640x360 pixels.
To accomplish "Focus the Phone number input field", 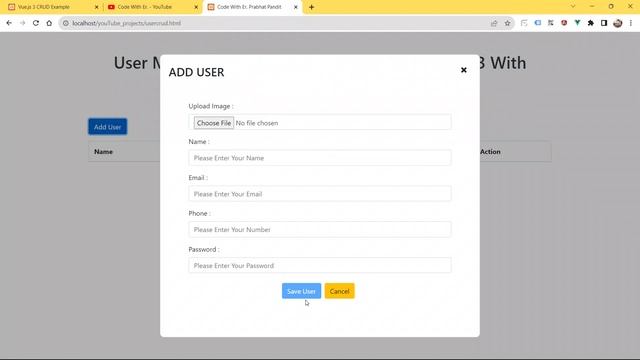I will click(x=320, y=229).
